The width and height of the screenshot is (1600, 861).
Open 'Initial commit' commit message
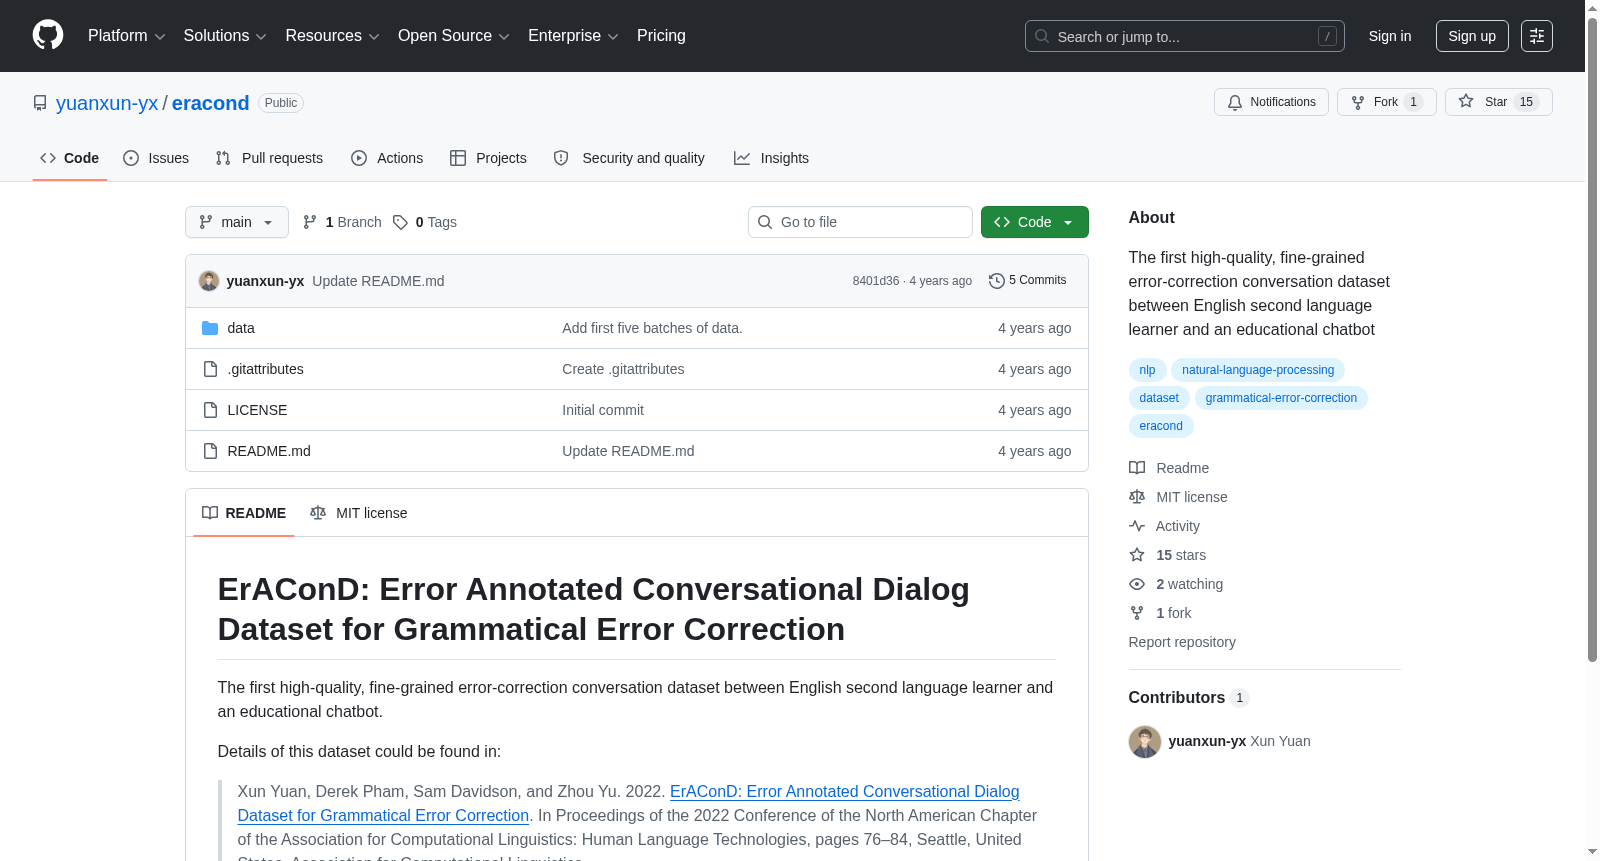click(603, 410)
